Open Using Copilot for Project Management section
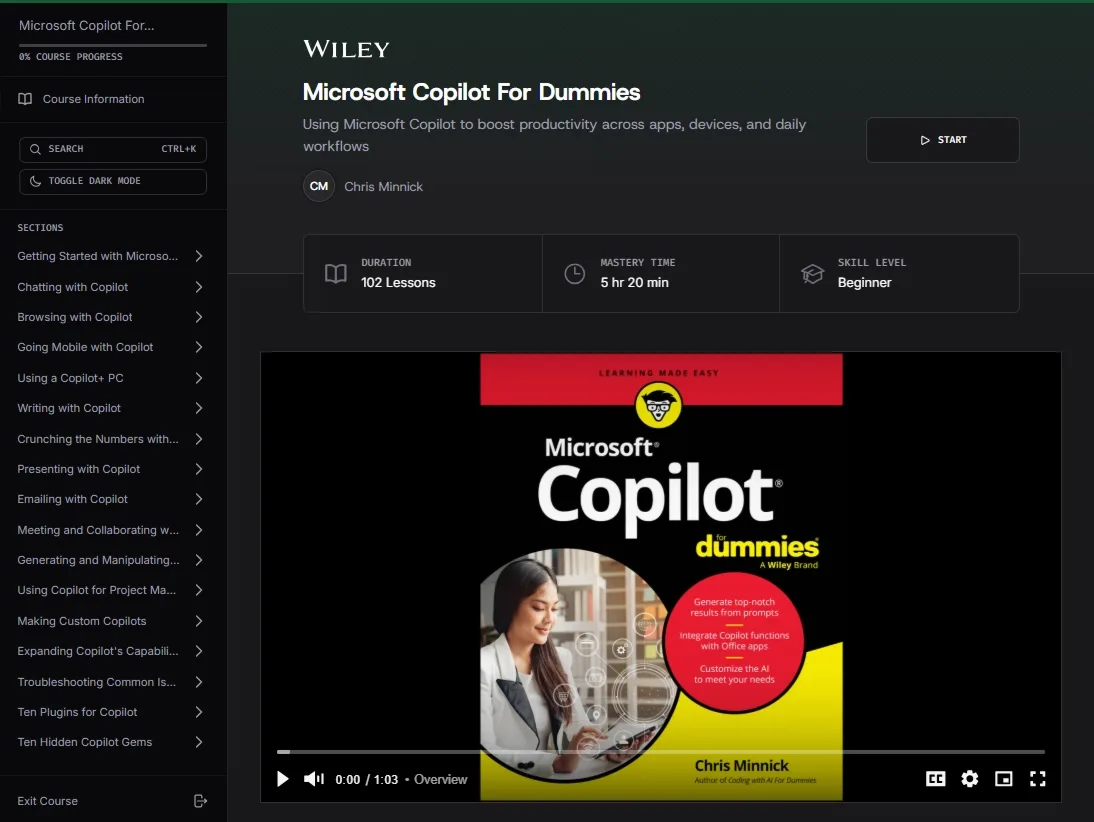Image resolution: width=1094 pixels, height=822 pixels. pyautogui.click(x=112, y=590)
